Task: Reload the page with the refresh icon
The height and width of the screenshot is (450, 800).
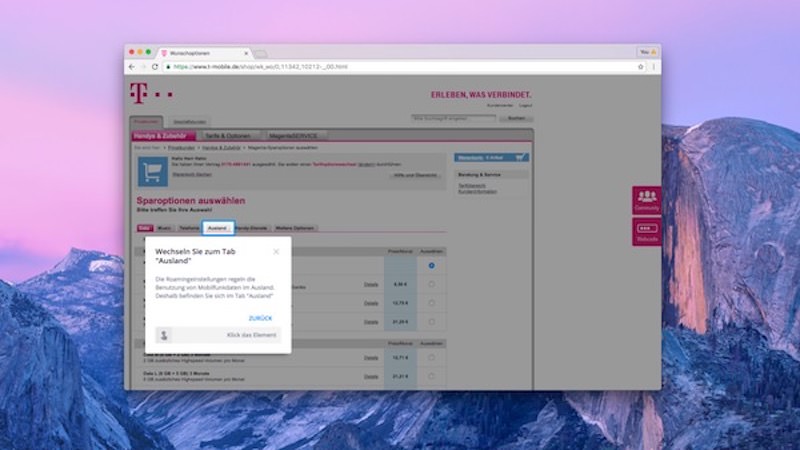Action: point(155,67)
